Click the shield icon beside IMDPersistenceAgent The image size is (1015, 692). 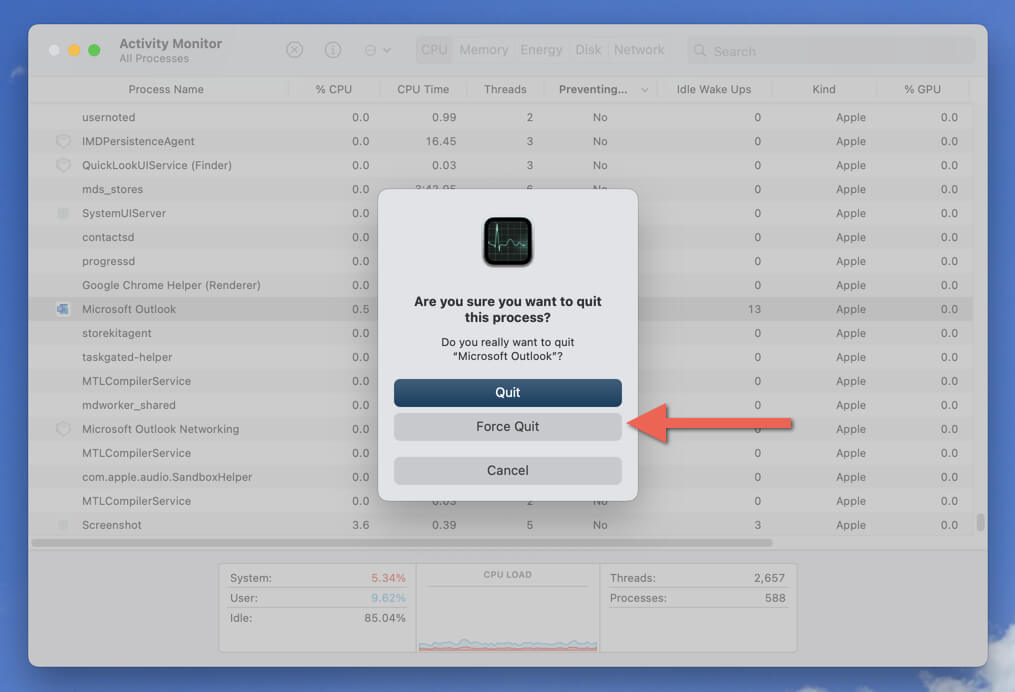click(63, 141)
